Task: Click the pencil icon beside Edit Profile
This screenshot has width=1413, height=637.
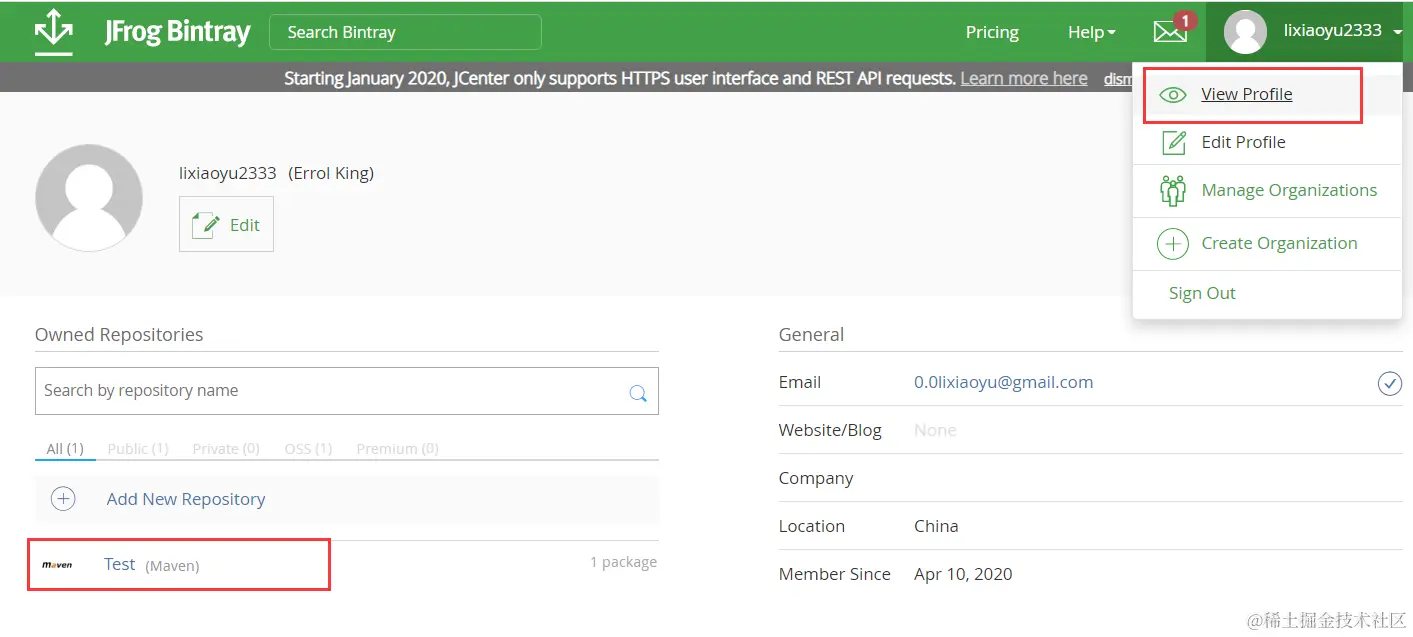Action: coord(1173,142)
